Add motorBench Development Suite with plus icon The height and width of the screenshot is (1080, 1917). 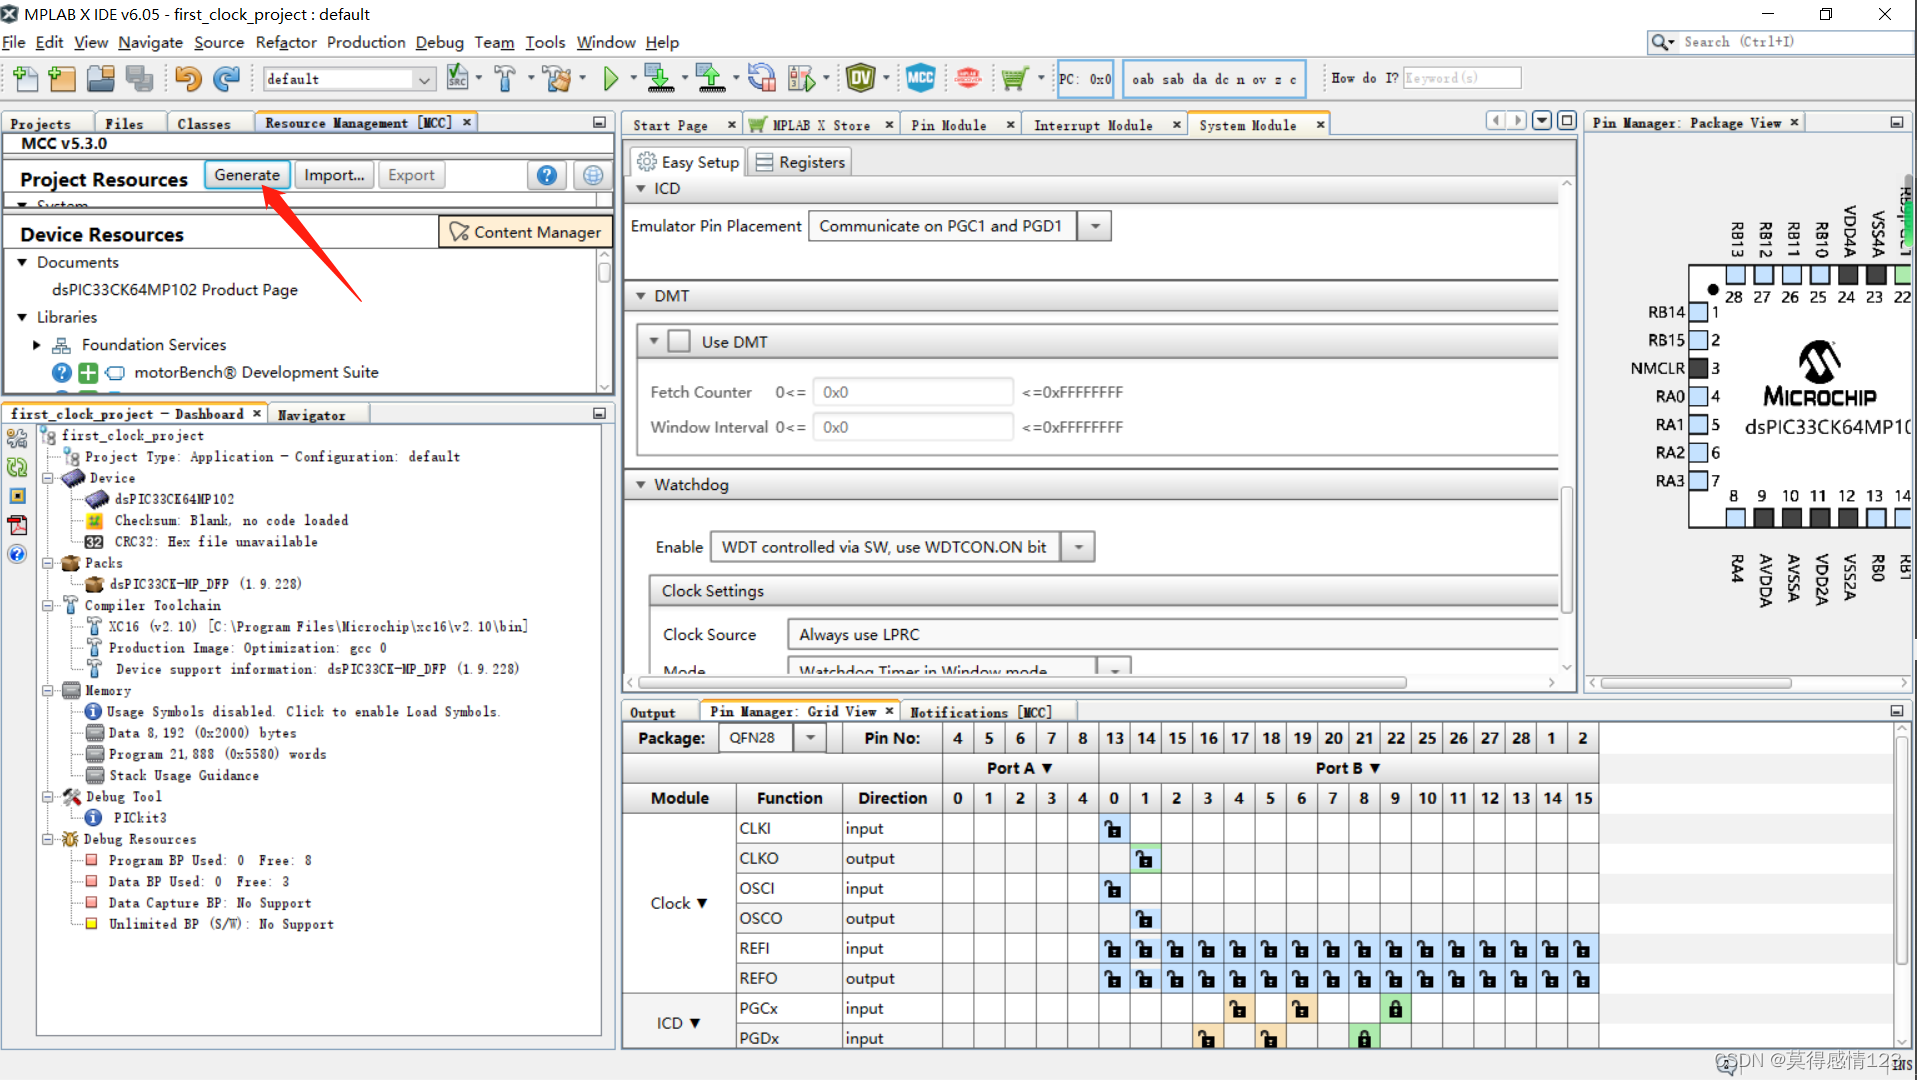[88, 373]
